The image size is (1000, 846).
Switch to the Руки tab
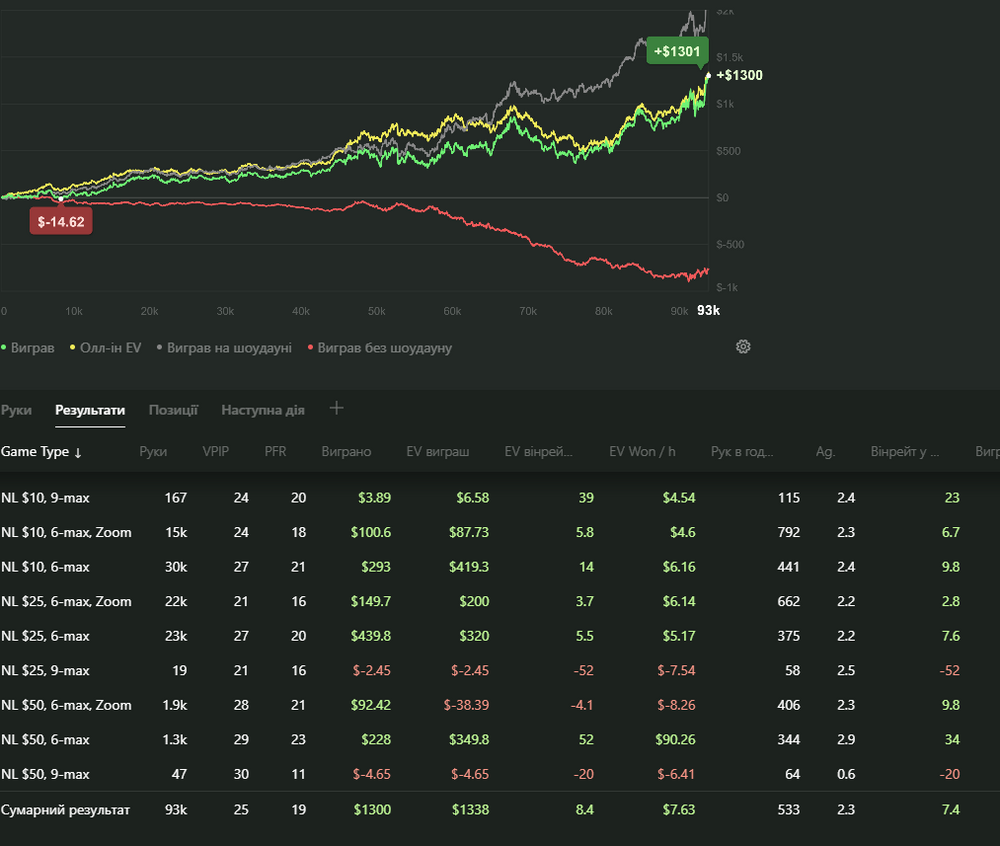tap(16, 410)
